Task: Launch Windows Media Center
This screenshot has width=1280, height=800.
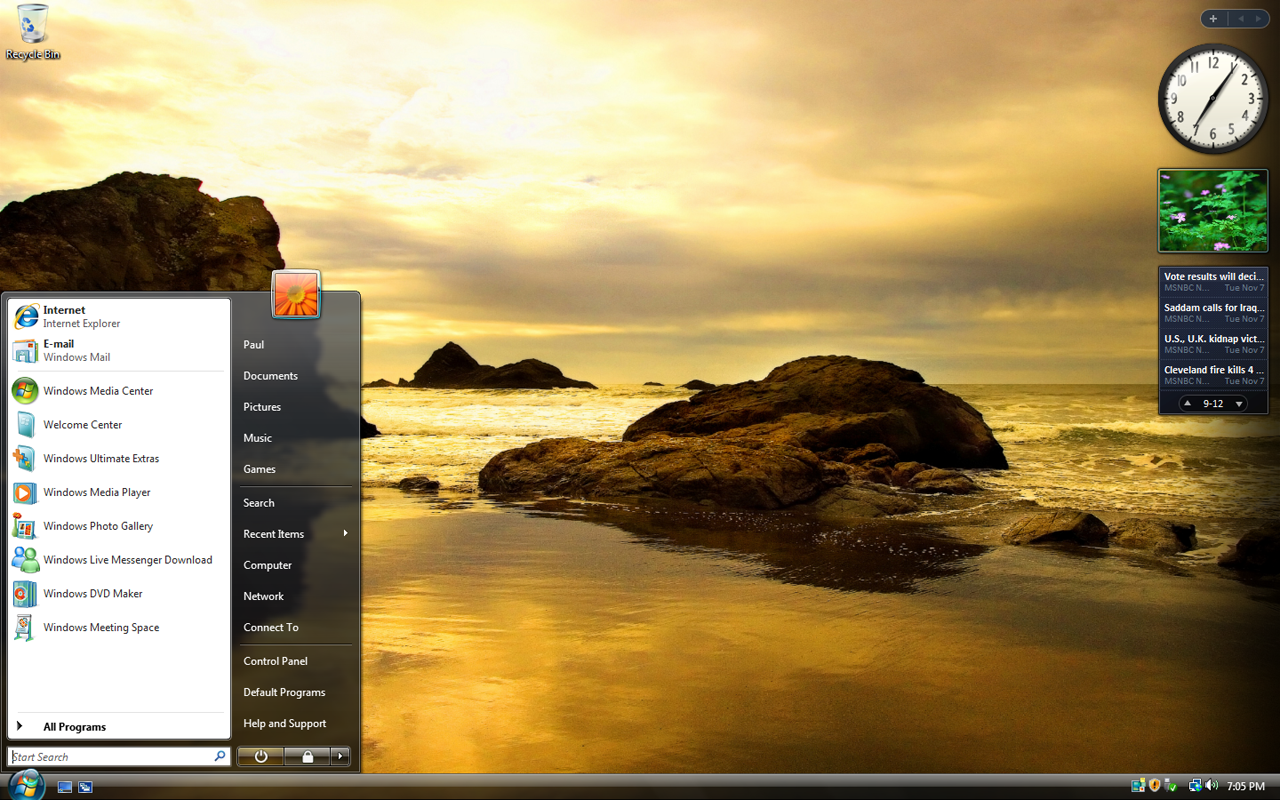Action: (119, 391)
